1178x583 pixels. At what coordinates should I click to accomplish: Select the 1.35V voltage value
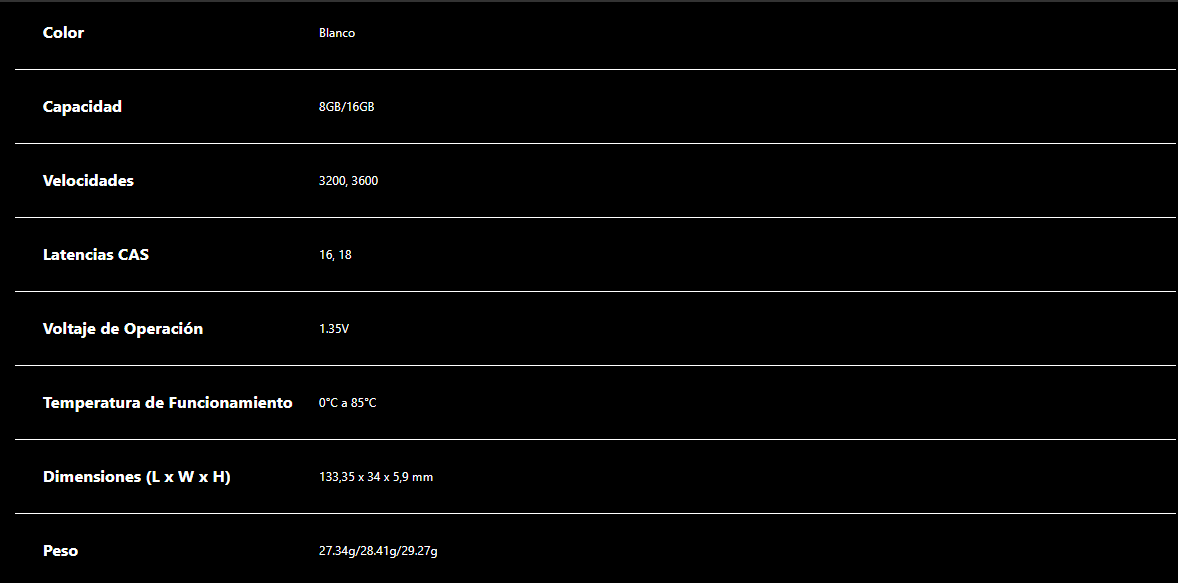pos(334,329)
